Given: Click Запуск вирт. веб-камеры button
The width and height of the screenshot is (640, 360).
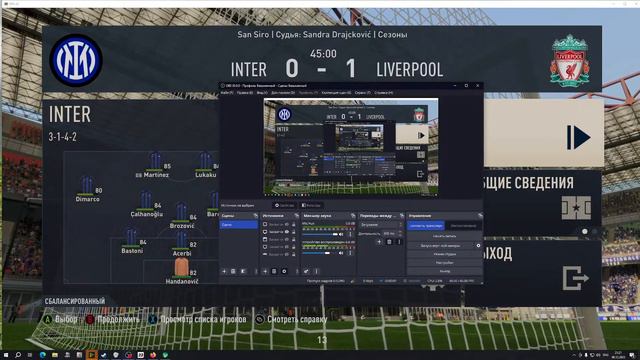Looking at the screenshot, I should coord(440,246).
